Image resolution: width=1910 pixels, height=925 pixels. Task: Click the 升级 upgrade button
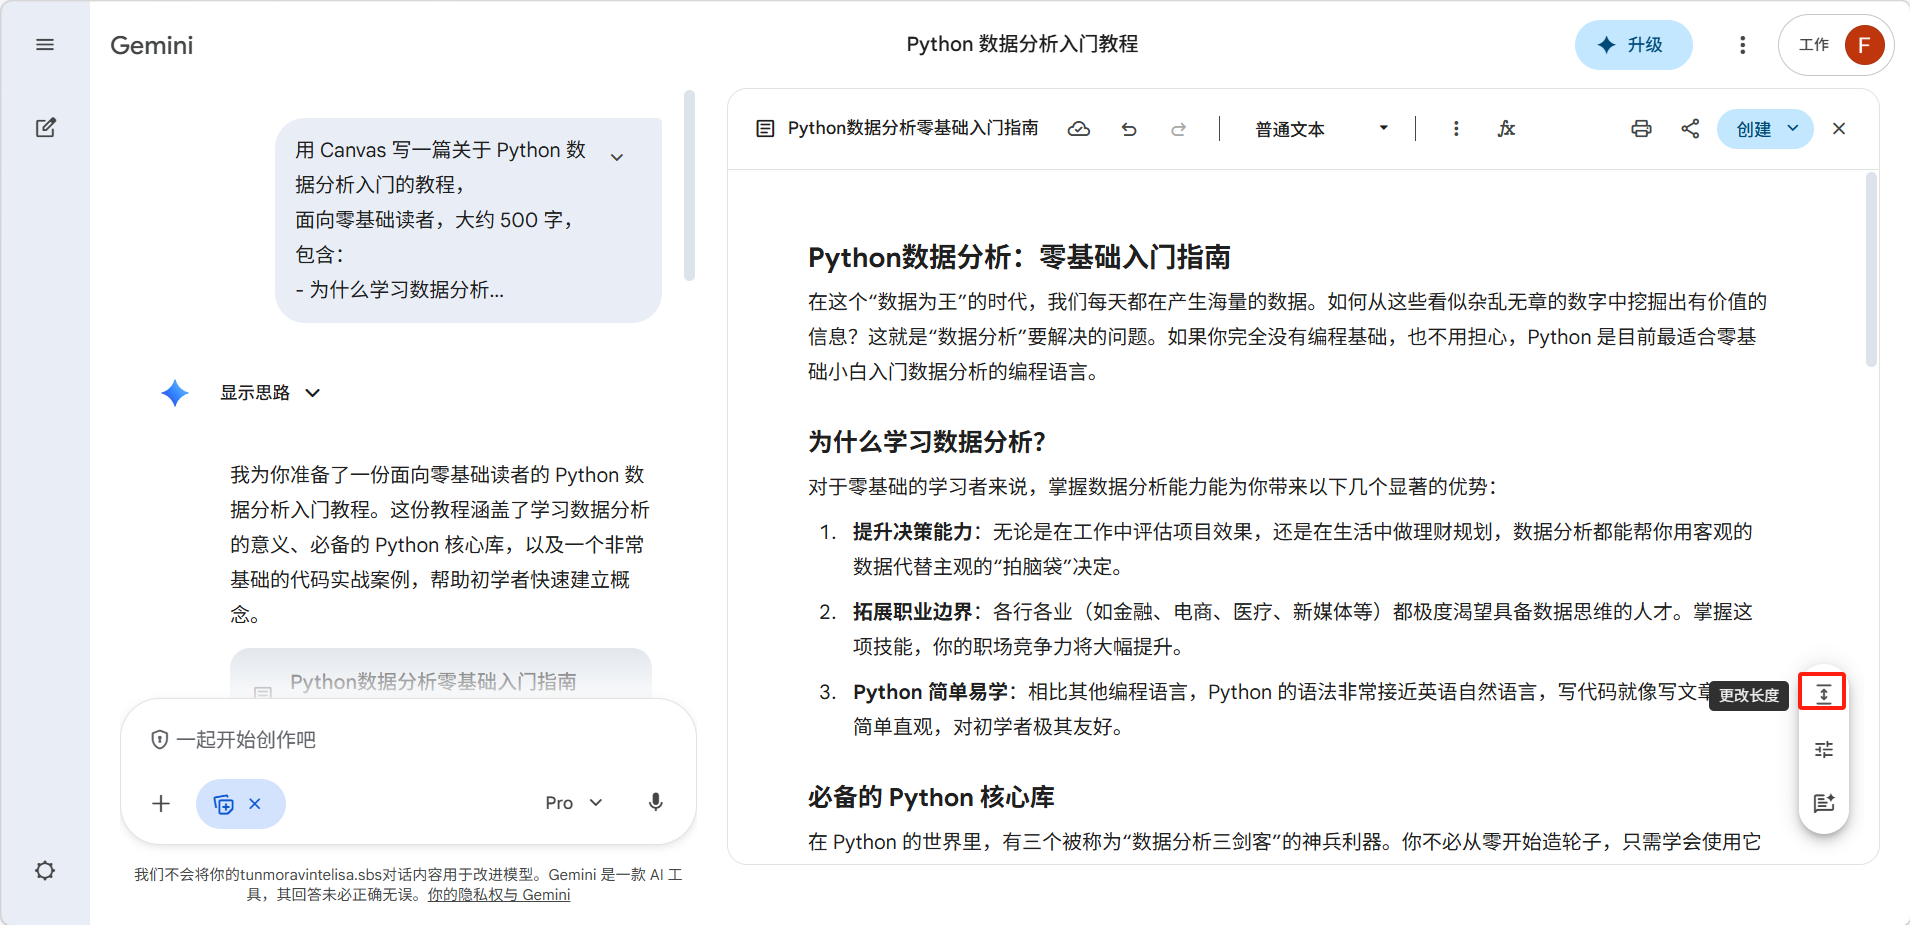point(1633,45)
